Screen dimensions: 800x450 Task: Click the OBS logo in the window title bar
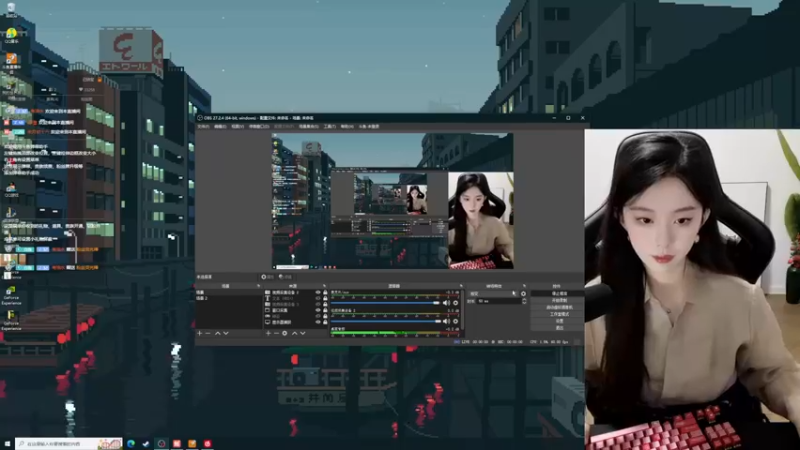pos(199,118)
